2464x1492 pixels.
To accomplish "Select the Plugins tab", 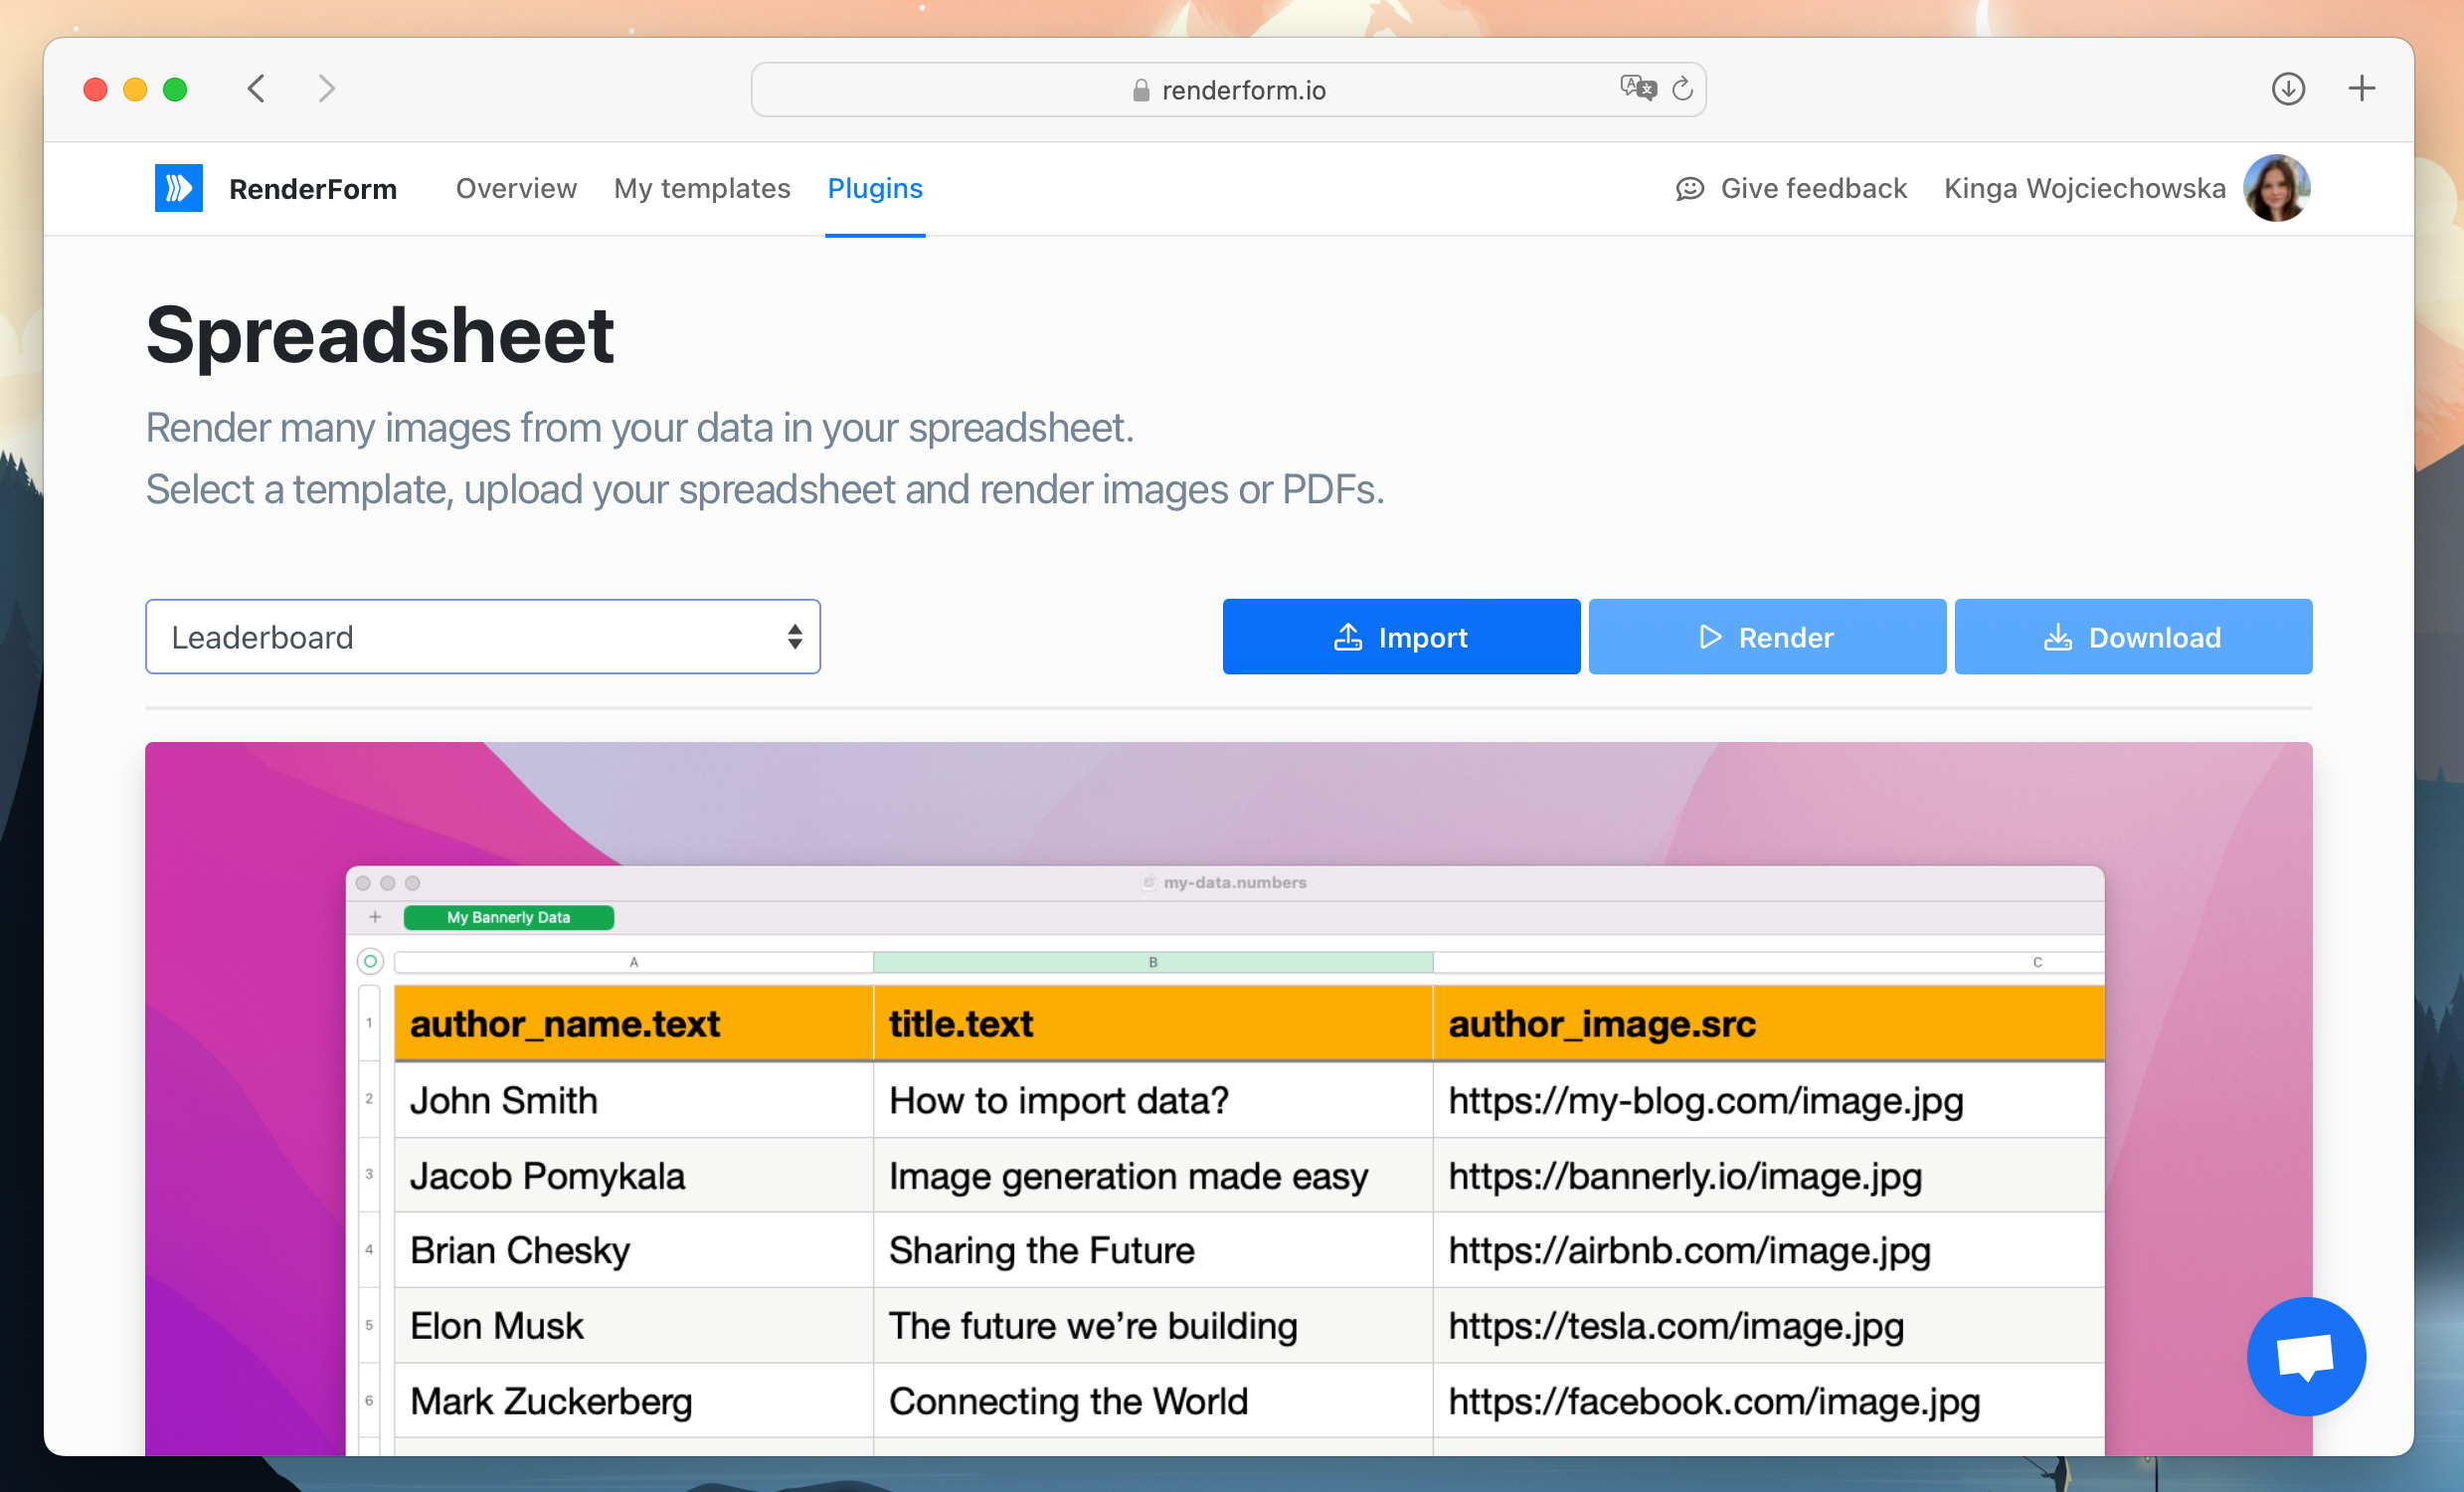I will pyautogui.click(x=875, y=188).
